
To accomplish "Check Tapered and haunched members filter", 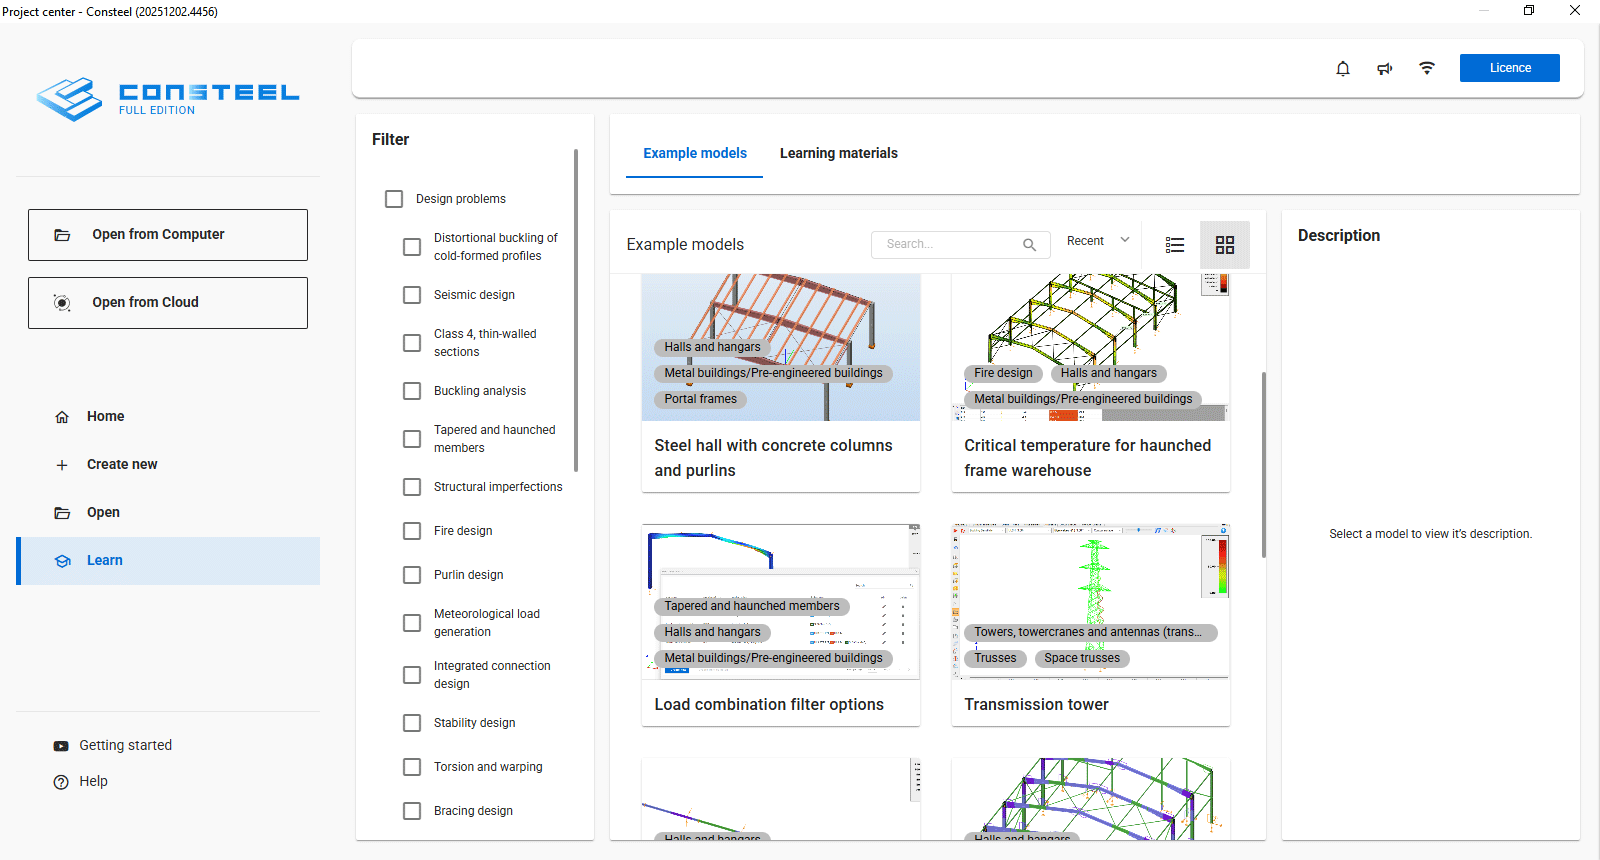I will (412, 439).
